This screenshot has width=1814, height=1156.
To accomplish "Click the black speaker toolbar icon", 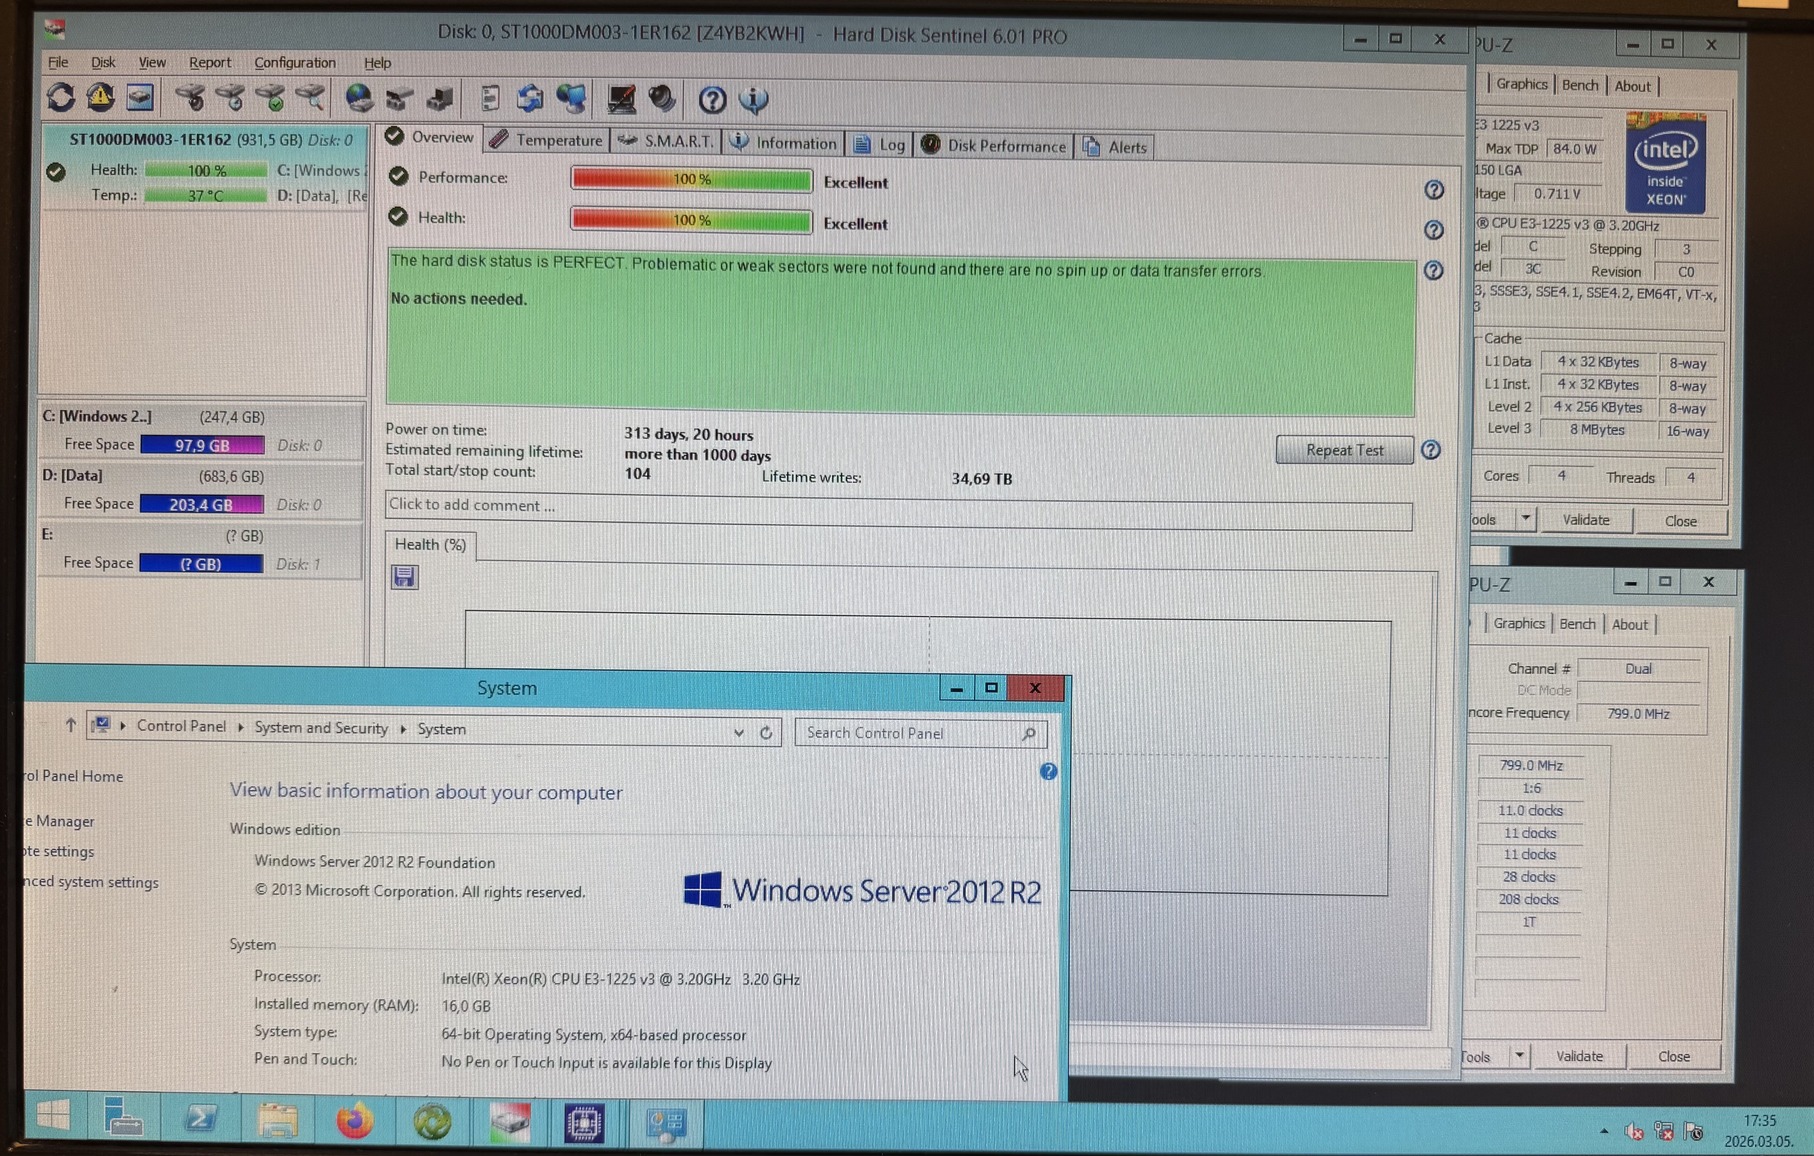I will point(662,99).
